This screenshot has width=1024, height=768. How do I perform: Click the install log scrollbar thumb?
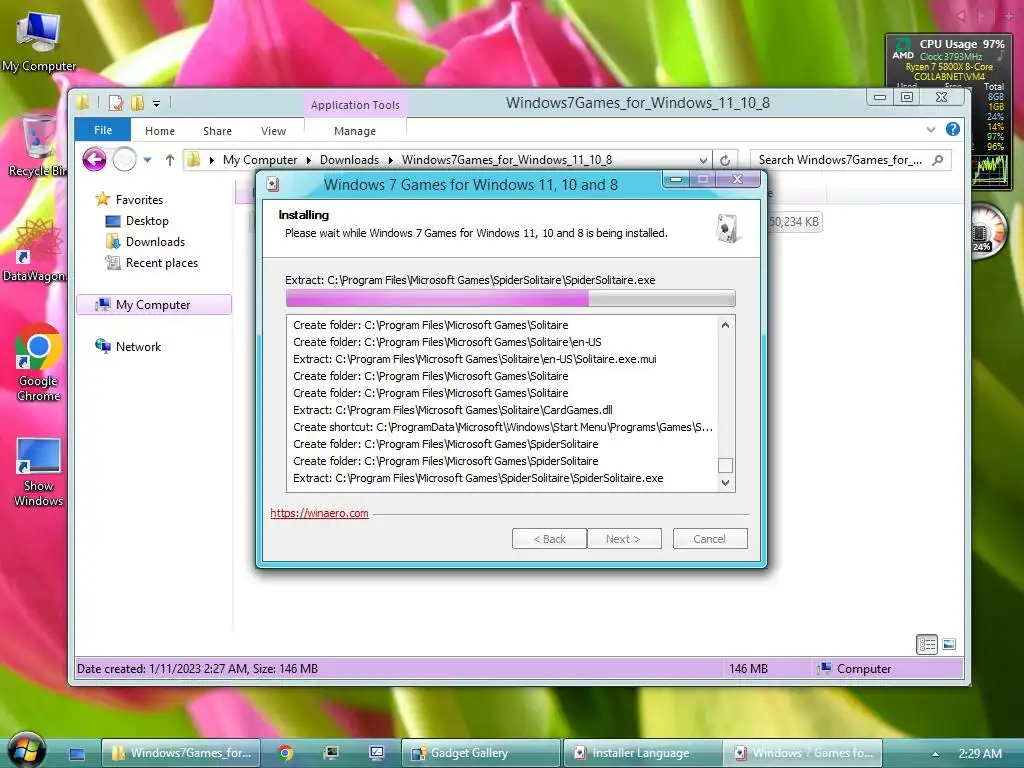pos(725,466)
